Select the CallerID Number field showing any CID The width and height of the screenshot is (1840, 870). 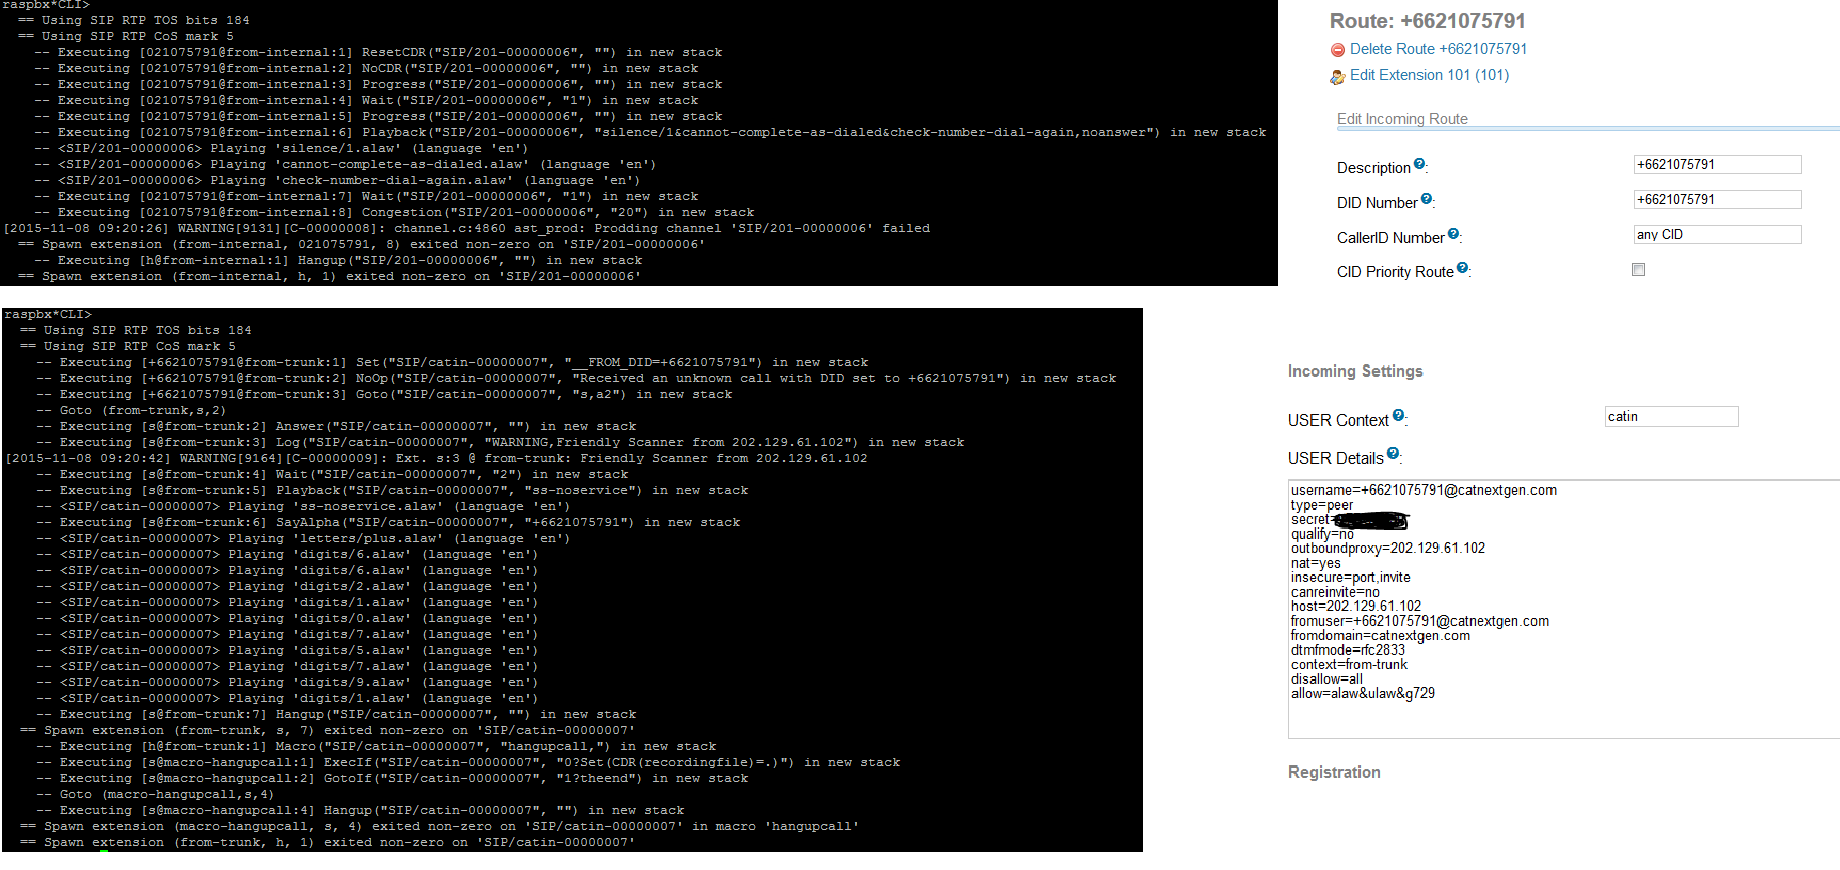[x=1717, y=235]
